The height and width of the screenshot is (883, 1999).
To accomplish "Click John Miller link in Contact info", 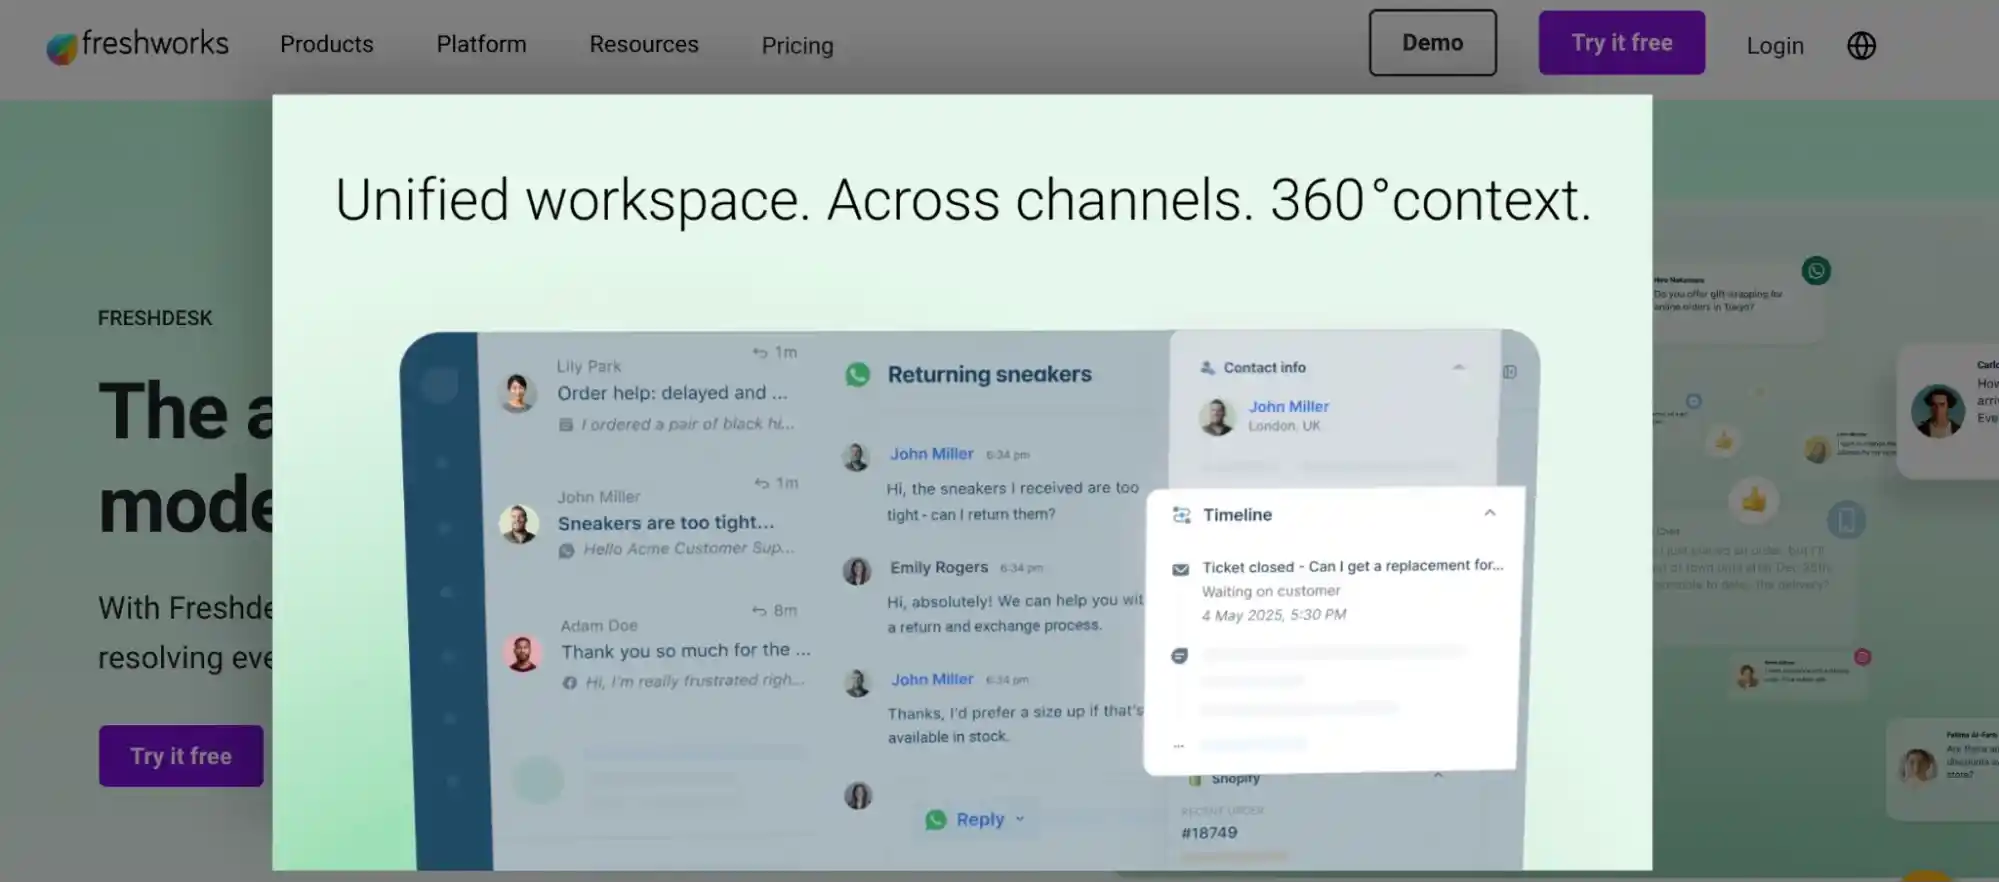I will coord(1288,406).
